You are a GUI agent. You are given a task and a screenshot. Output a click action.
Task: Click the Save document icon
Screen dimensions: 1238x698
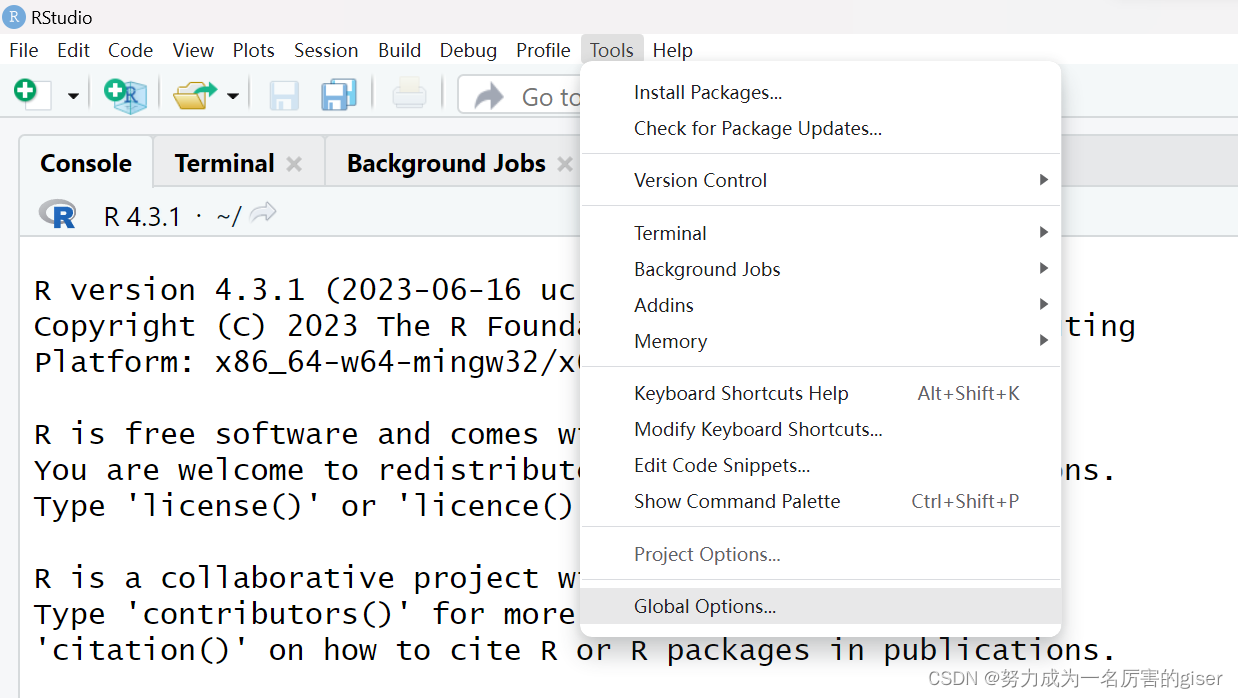284,95
